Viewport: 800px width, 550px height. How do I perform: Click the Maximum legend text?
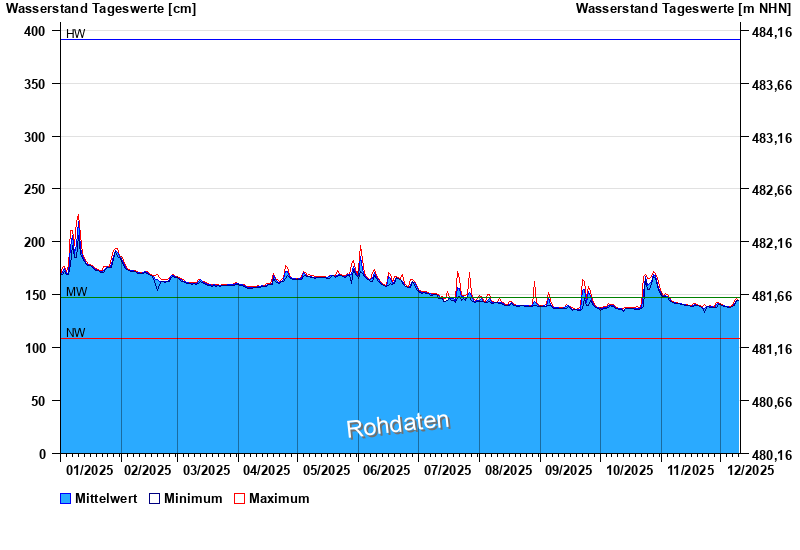(x=279, y=498)
